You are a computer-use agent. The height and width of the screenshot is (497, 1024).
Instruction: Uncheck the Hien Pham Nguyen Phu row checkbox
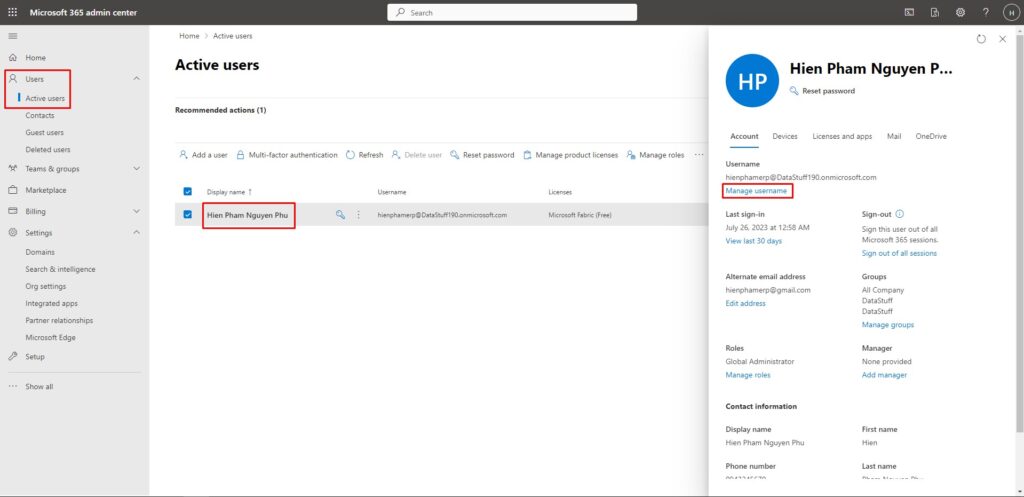pyautogui.click(x=187, y=214)
